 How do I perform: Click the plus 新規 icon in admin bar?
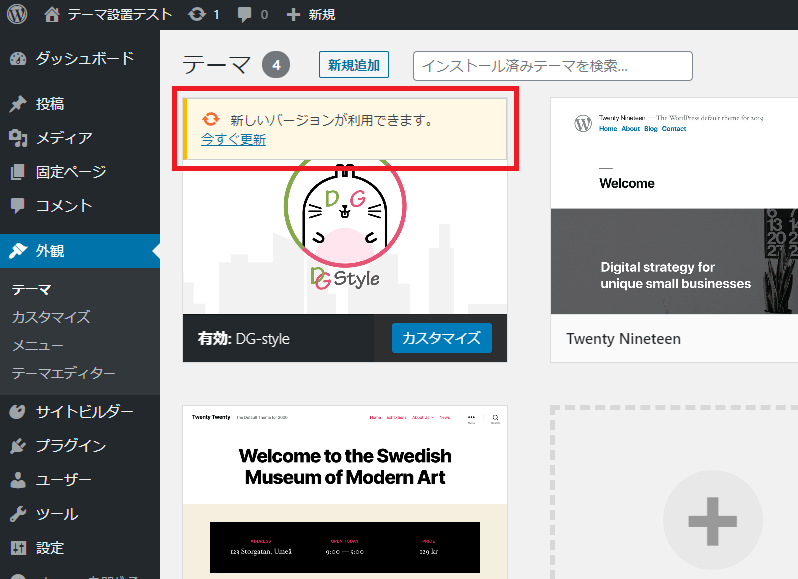pos(293,15)
